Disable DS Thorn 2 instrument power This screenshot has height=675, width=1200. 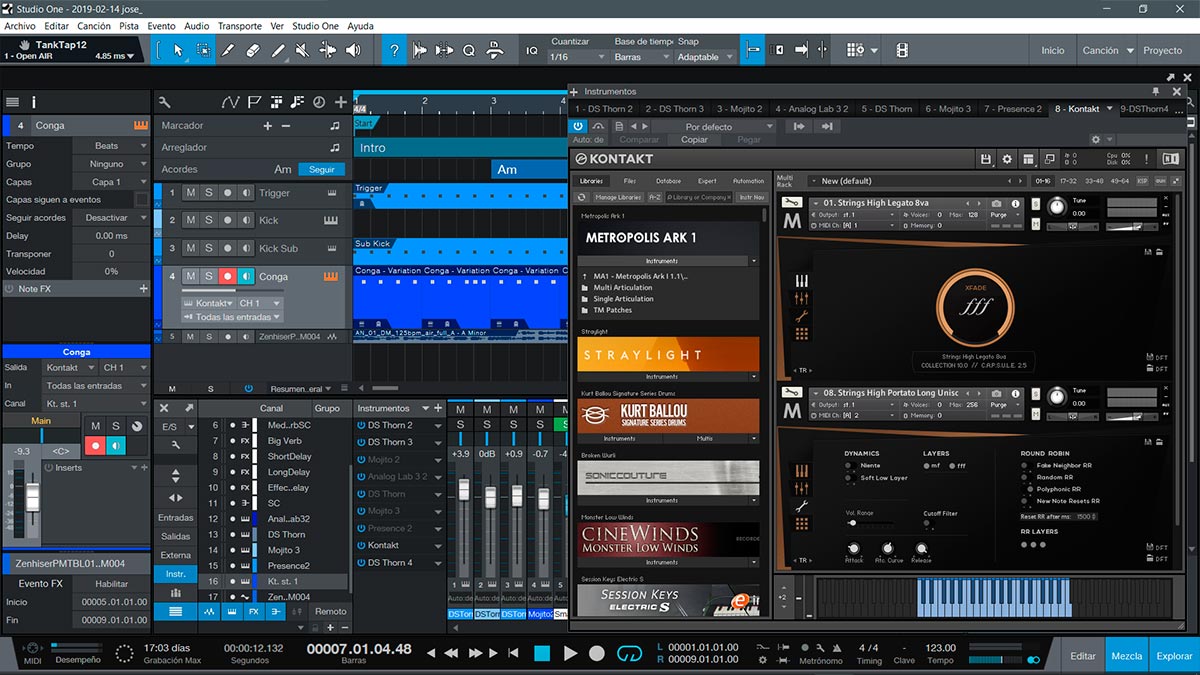pyautogui.click(x=361, y=425)
